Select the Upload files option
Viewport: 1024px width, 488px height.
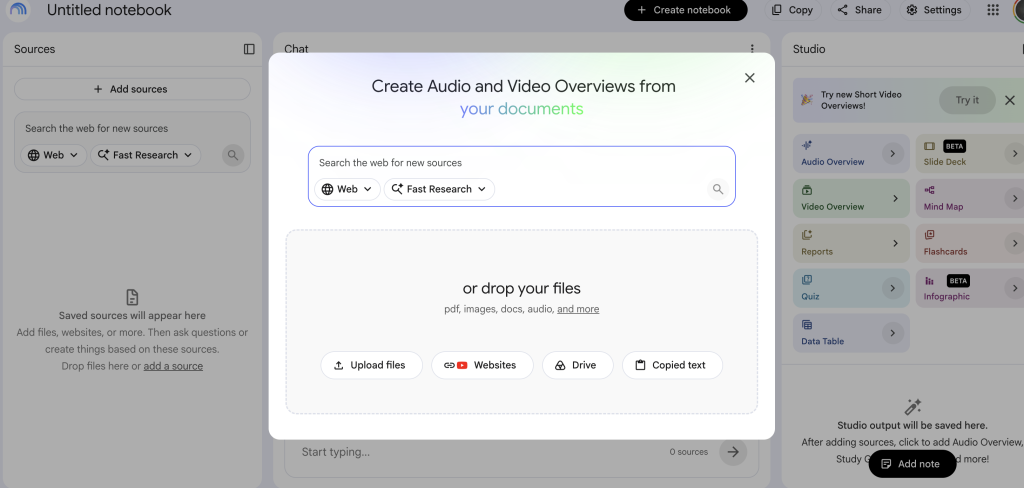(x=372, y=365)
